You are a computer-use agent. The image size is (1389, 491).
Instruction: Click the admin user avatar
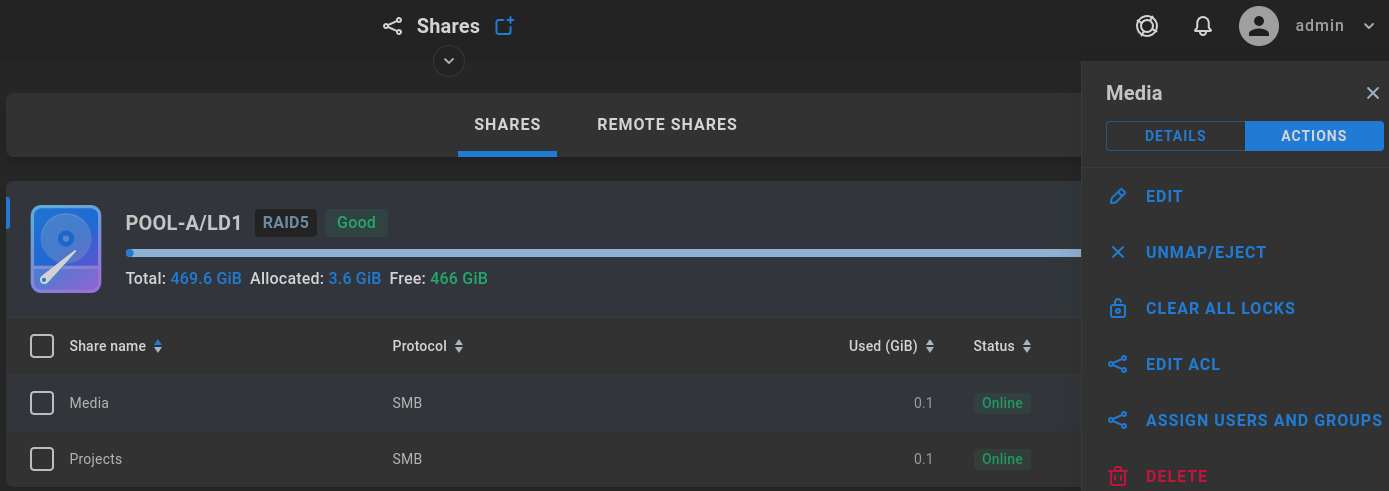pos(1259,26)
